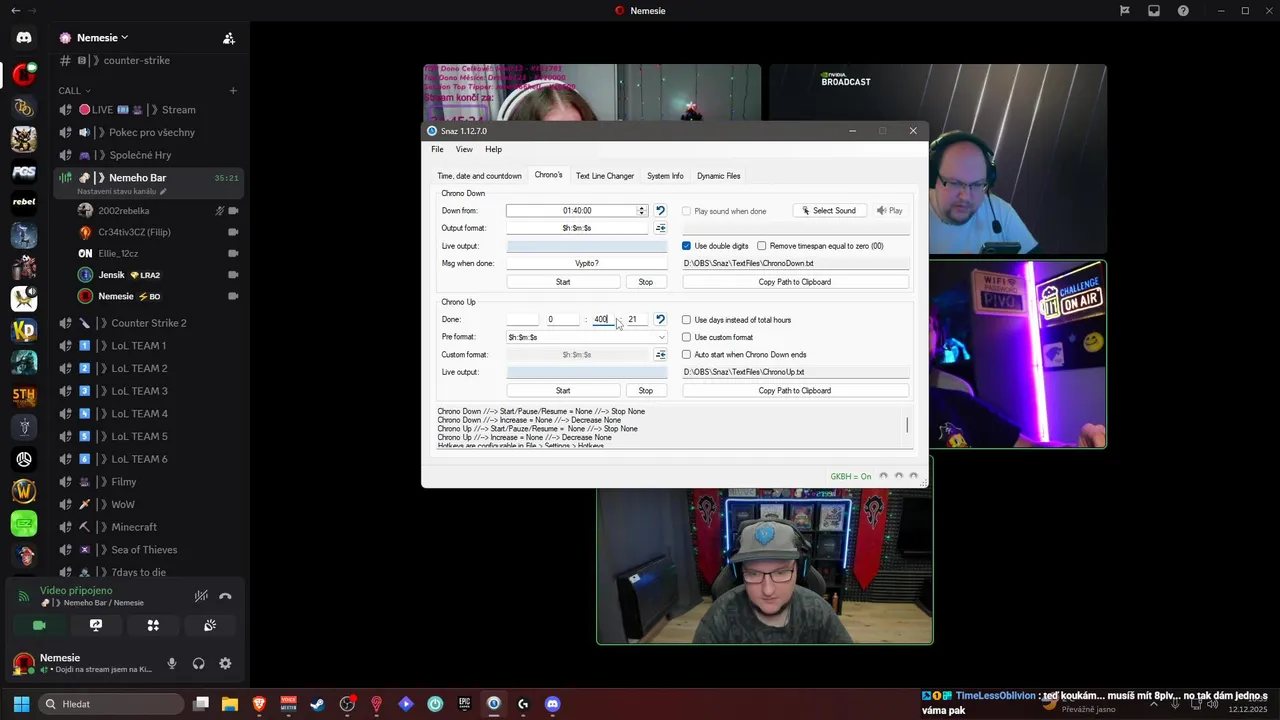Add a channel to the CALL category
The image size is (1280, 720).
(x=233, y=91)
